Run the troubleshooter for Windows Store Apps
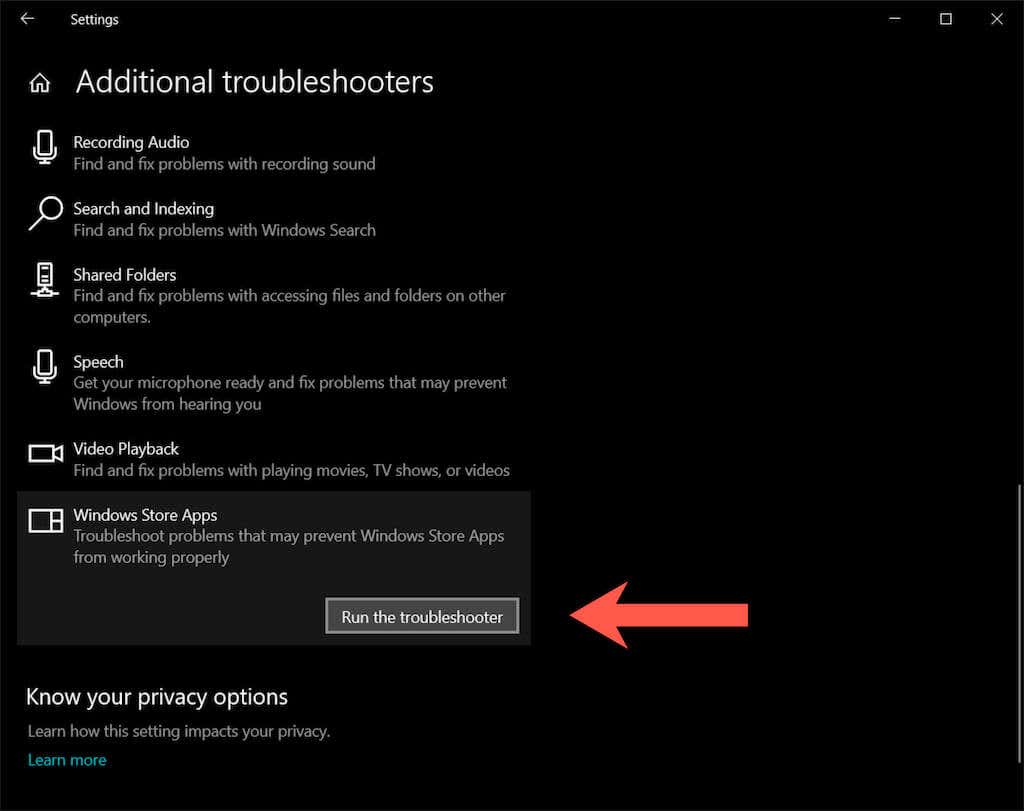The width and height of the screenshot is (1024, 811). (x=422, y=617)
